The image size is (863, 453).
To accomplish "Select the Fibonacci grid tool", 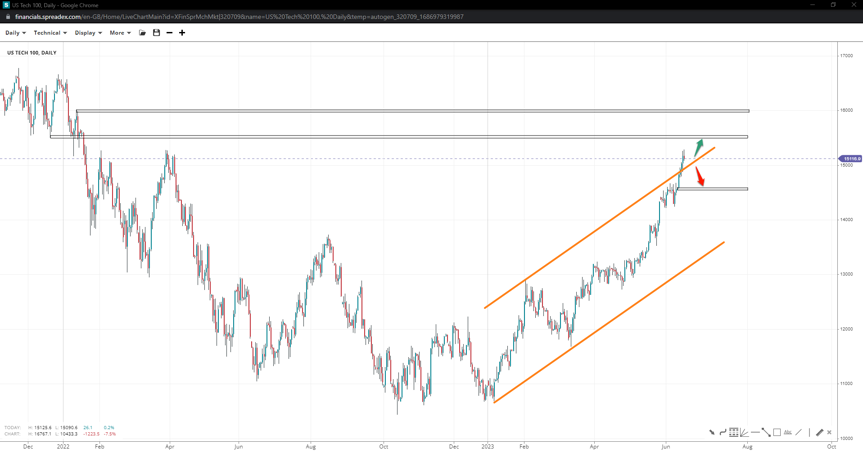I will tap(734, 432).
